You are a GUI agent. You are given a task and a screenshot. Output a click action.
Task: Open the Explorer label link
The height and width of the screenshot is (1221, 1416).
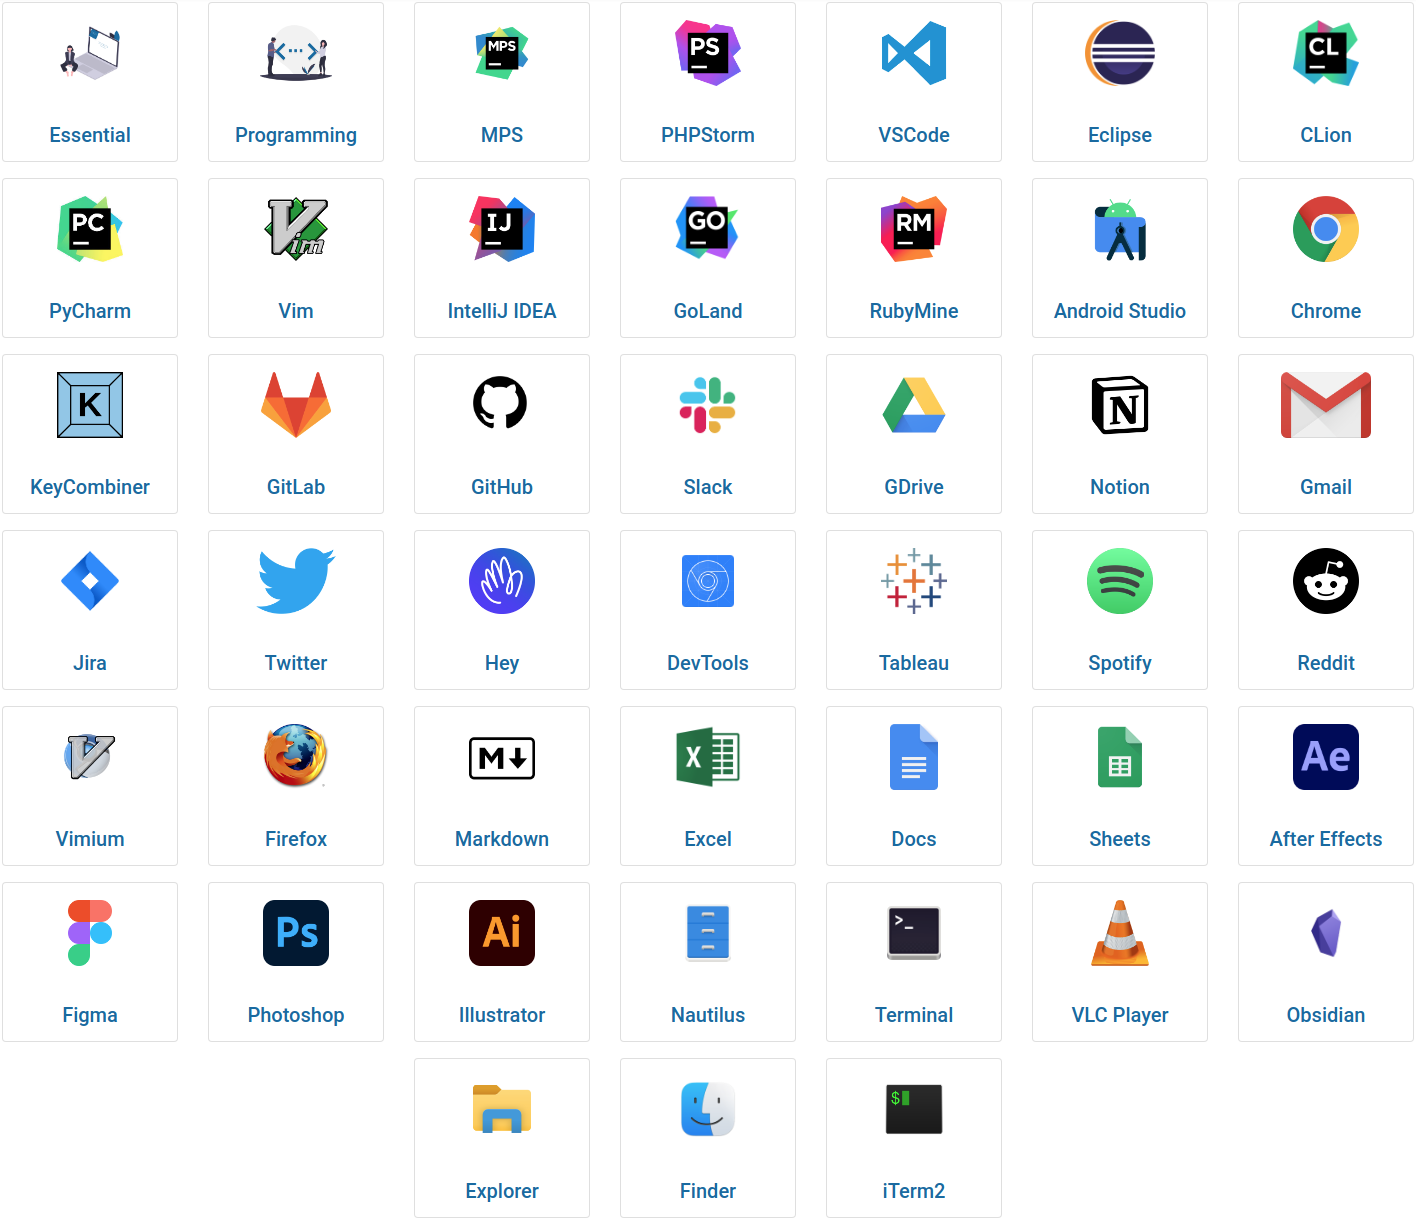pos(502,1191)
